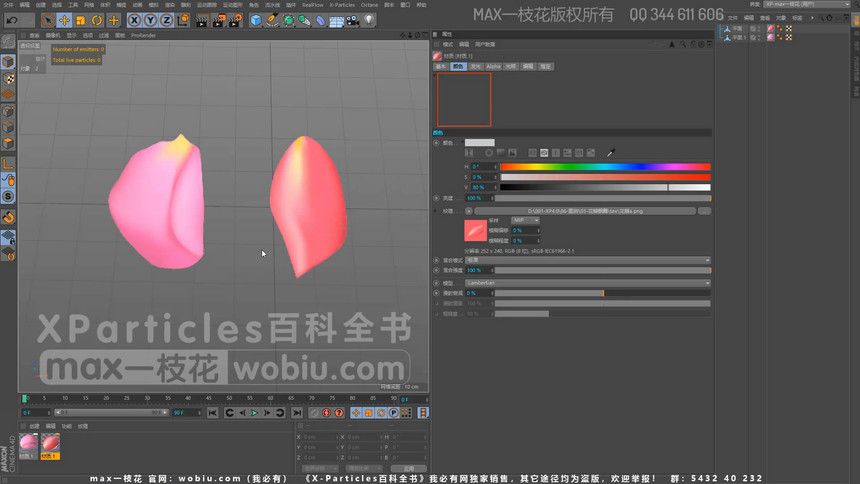Open the Octane menu

(x=369, y=5)
